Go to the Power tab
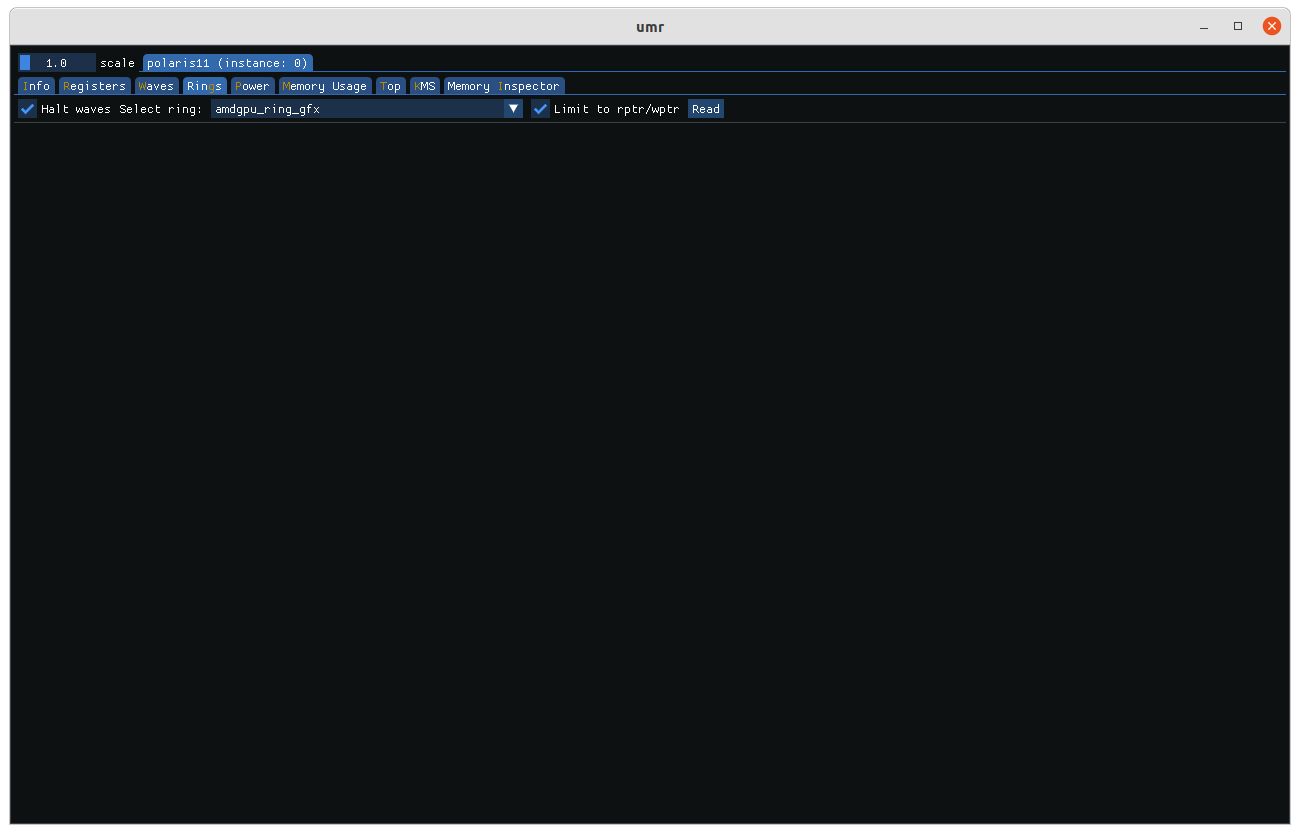 click(x=252, y=86)
